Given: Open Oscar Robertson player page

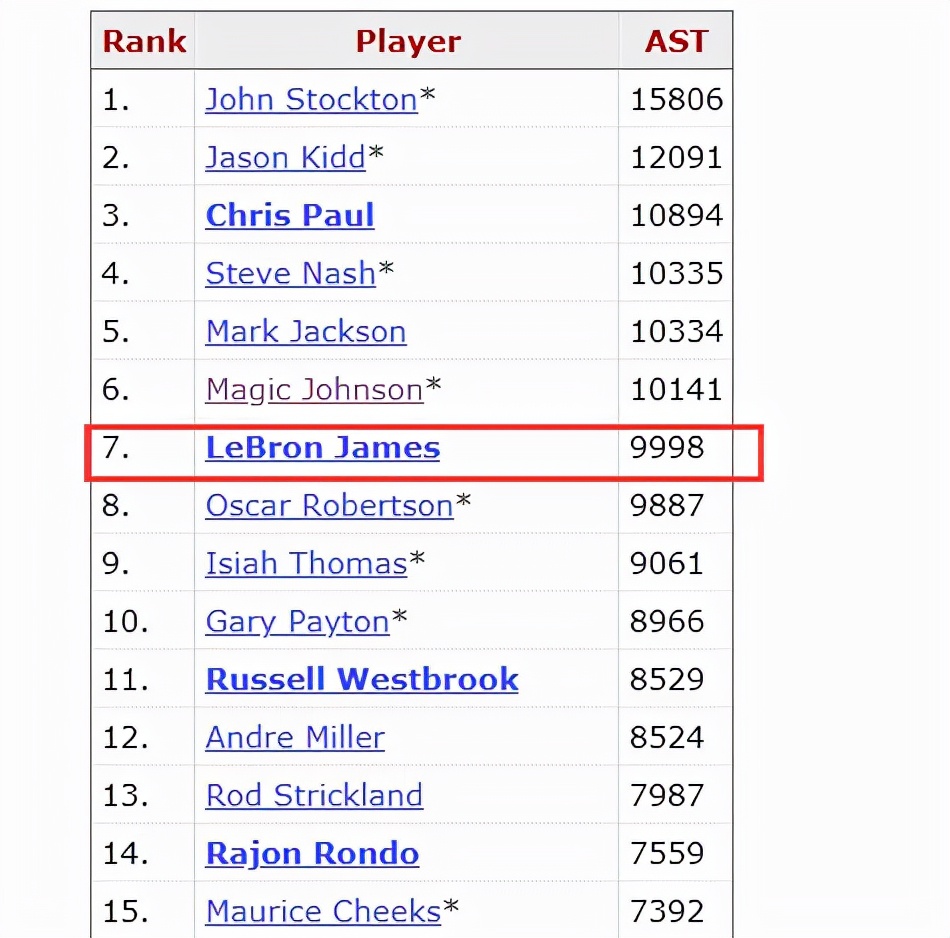Looking at the screenshot, I should [329, 505].
